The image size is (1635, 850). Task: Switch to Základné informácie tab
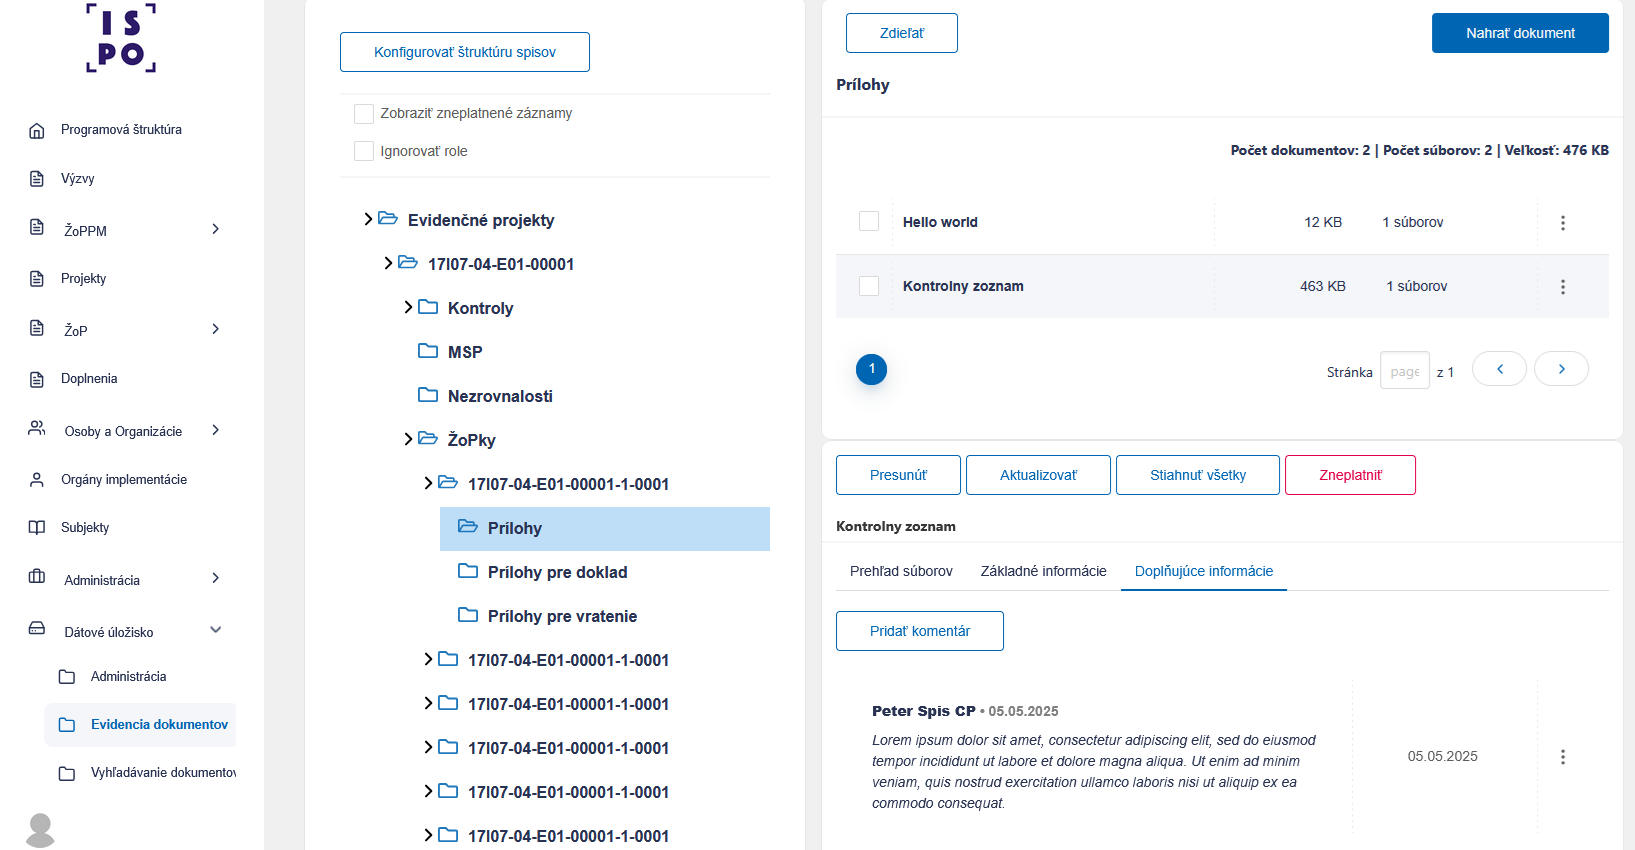coord(1043,571)
